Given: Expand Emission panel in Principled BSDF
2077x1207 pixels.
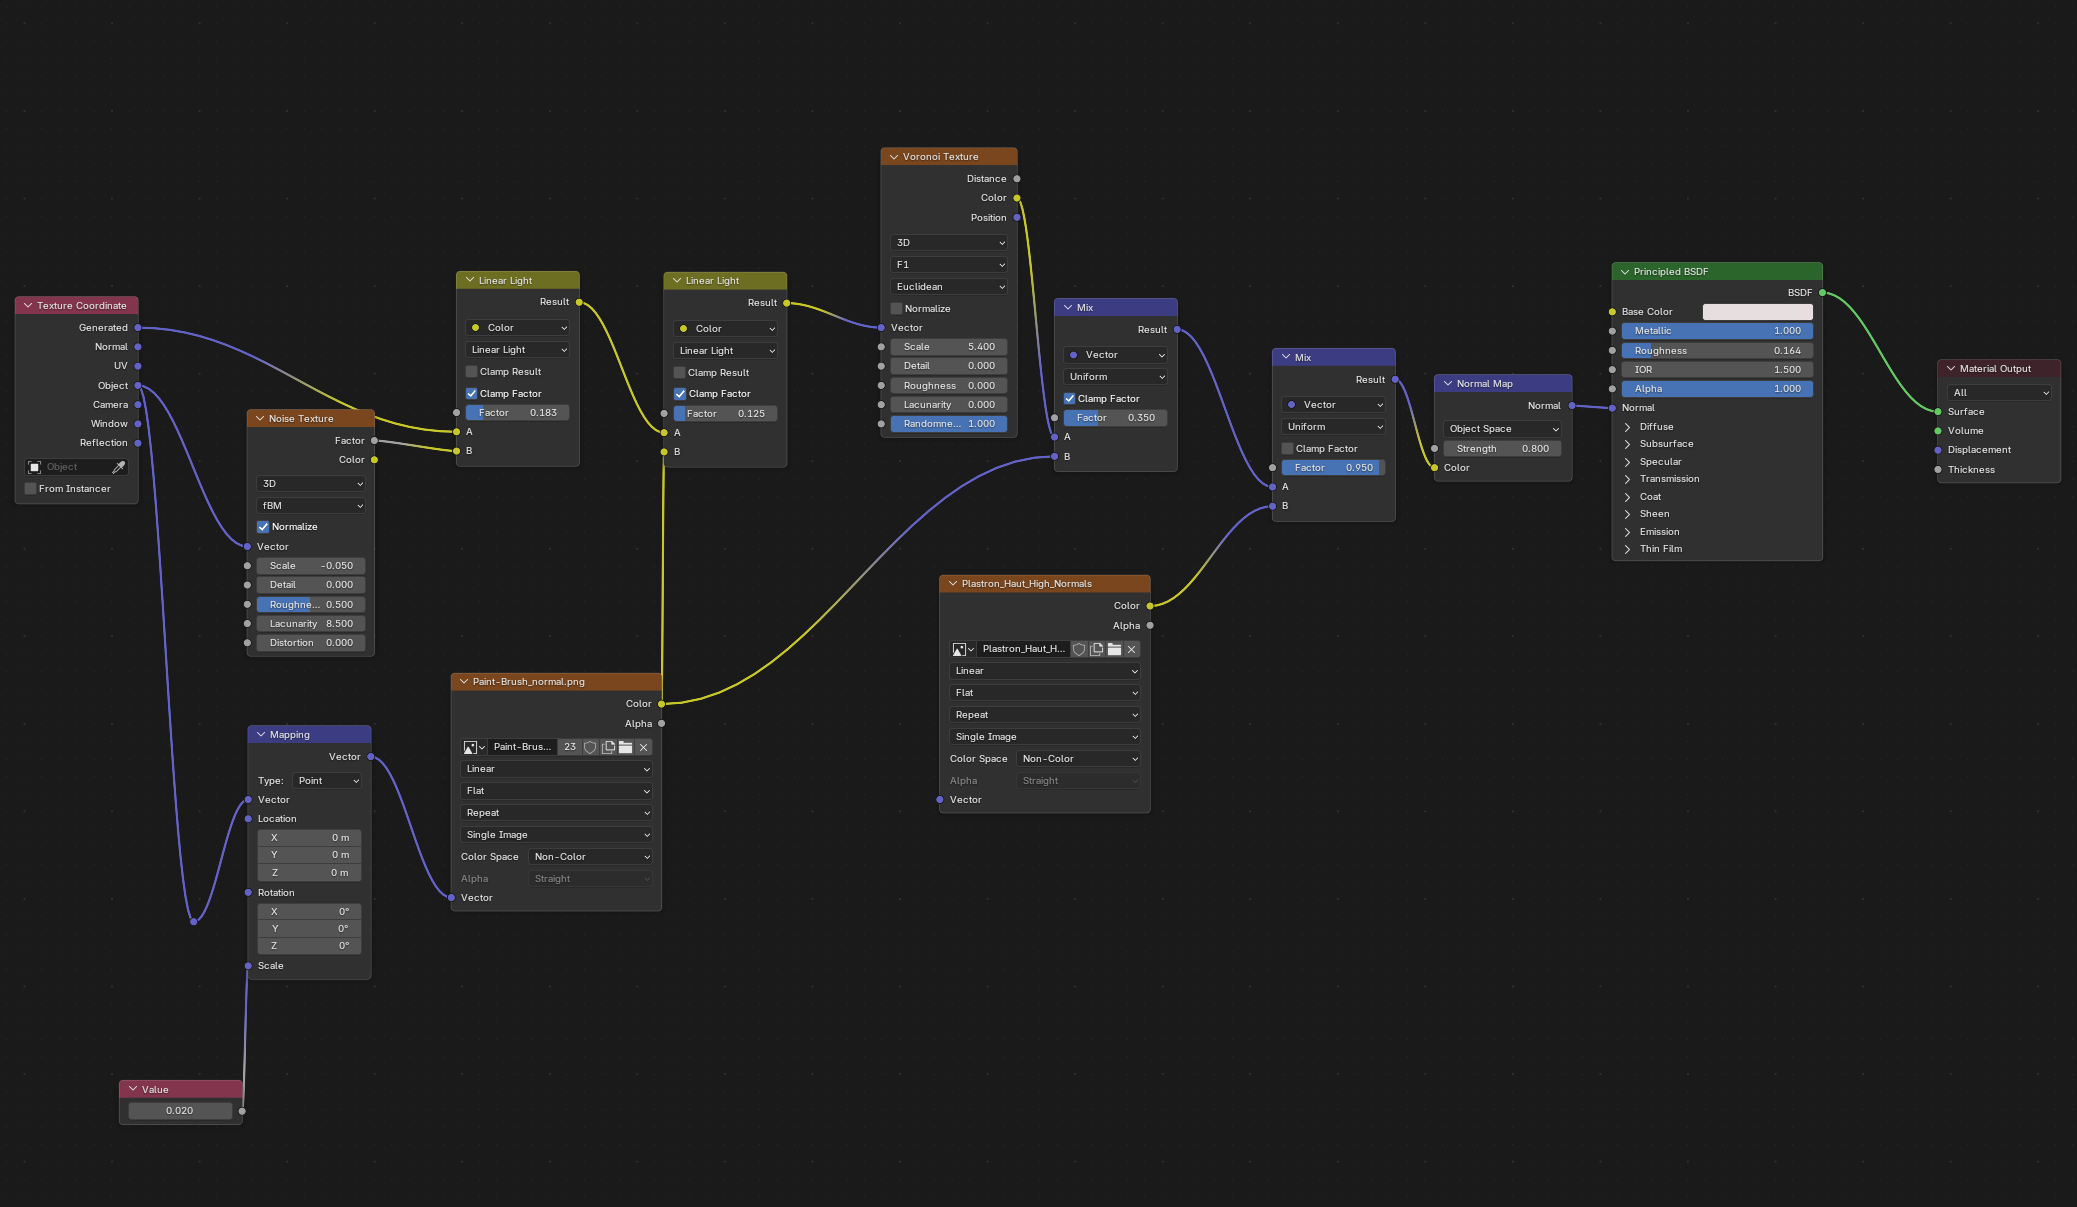Looking at the screenshot, I should pyautogui.click(x=1628, y=532).
